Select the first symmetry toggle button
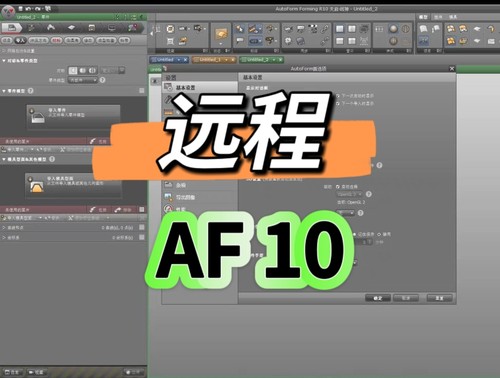 coord(73,71)
